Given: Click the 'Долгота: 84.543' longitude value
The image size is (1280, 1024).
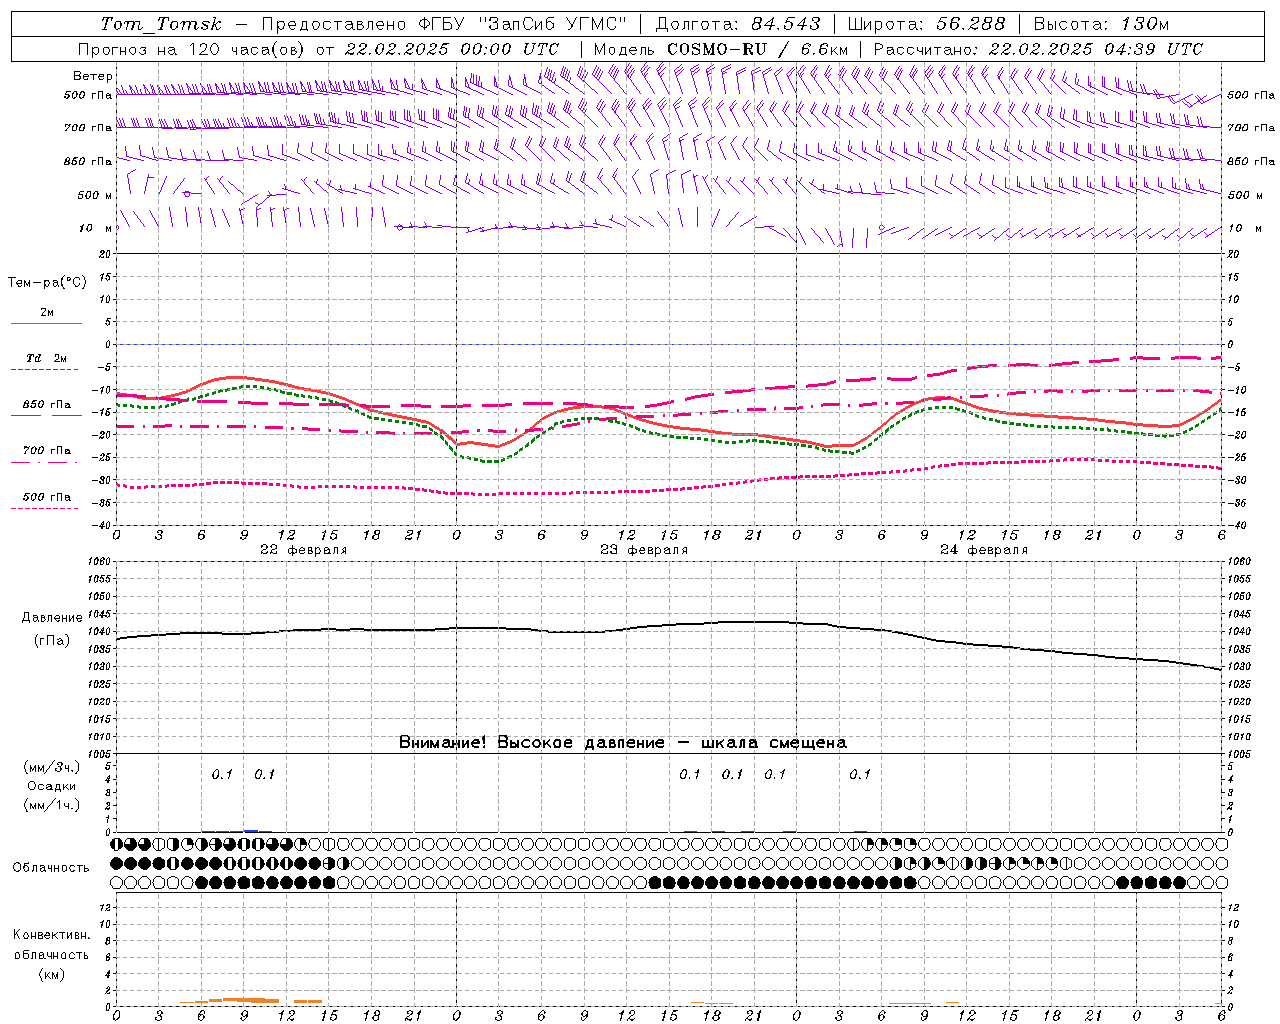Looking at the screenshot, I should click(x=738, y=24).
